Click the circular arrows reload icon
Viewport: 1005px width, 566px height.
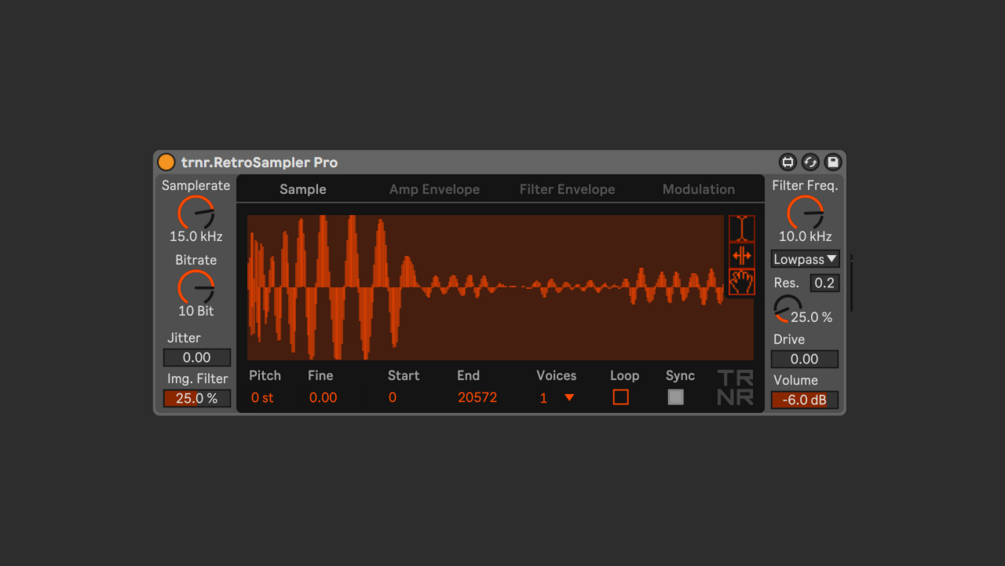pos(810,162)
